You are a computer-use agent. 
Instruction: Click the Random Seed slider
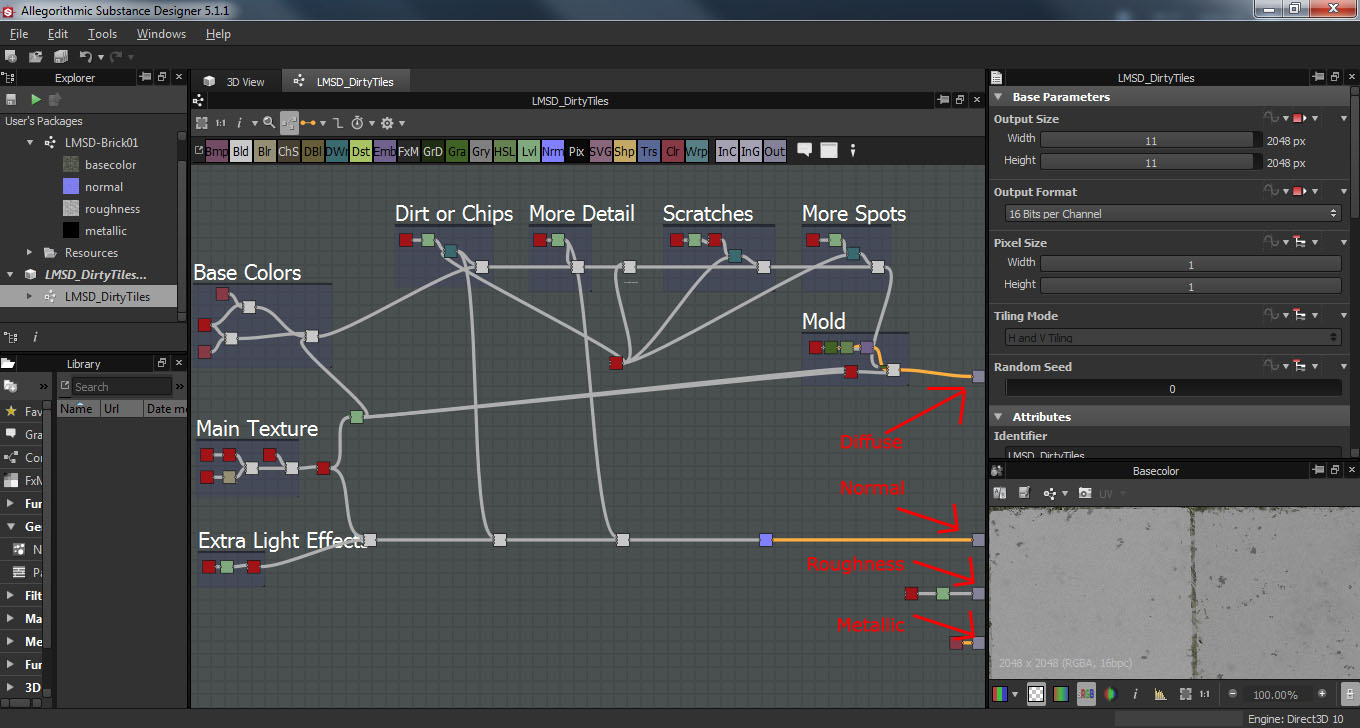coord(1173,389)
